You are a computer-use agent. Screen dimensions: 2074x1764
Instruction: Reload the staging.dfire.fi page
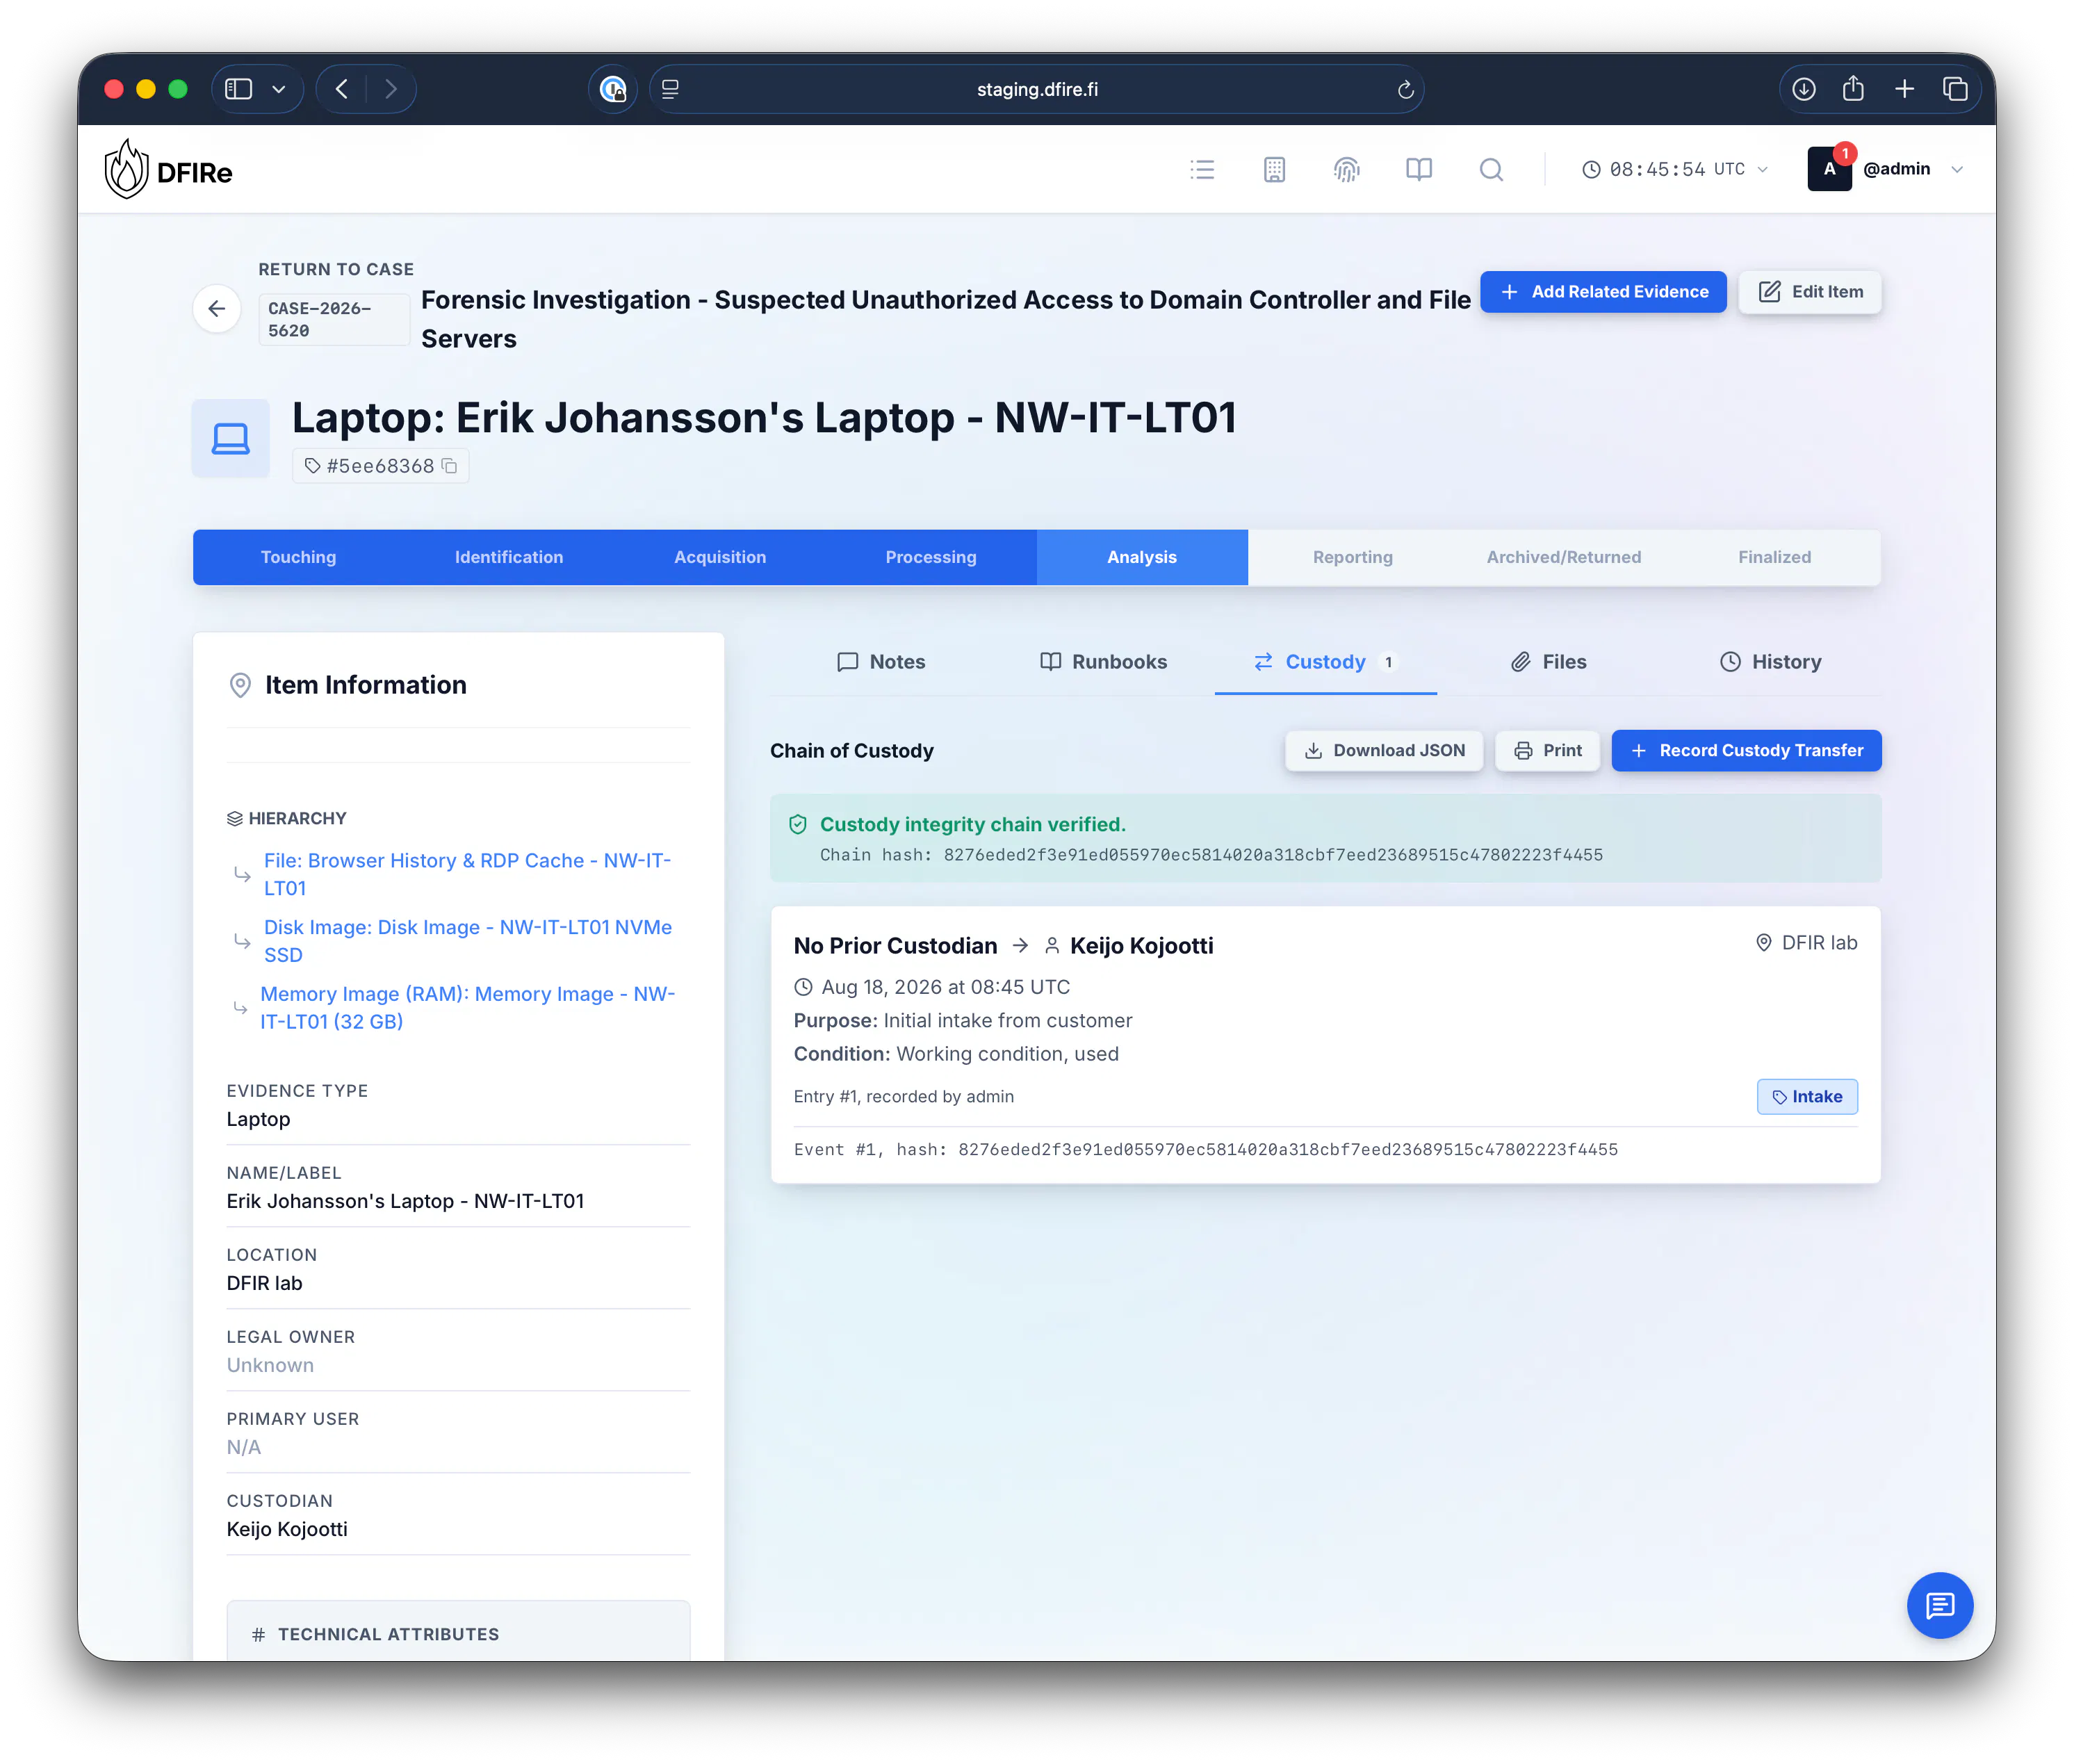tap(1405, 89)
